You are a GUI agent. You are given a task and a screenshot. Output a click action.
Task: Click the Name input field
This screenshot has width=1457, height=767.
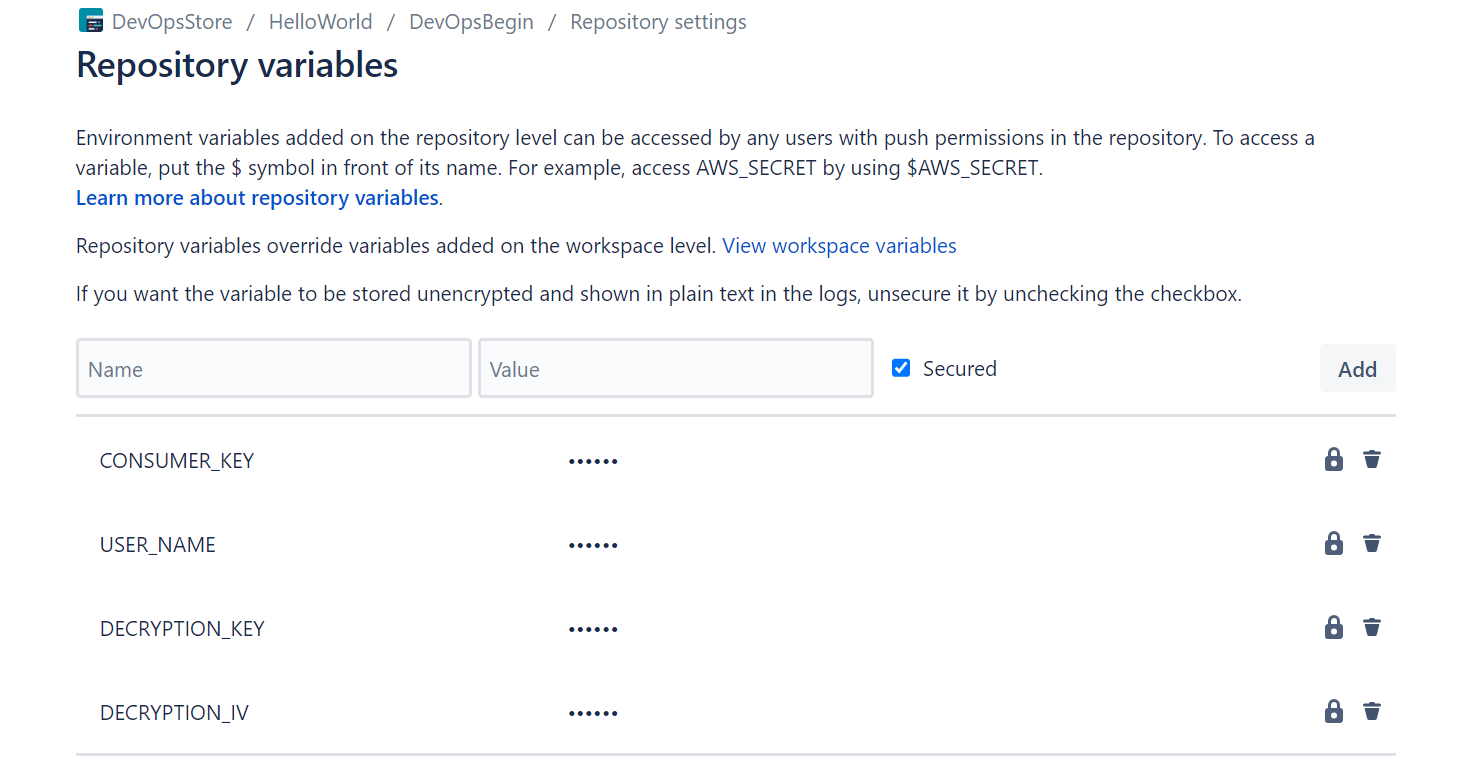coord(273,368)
